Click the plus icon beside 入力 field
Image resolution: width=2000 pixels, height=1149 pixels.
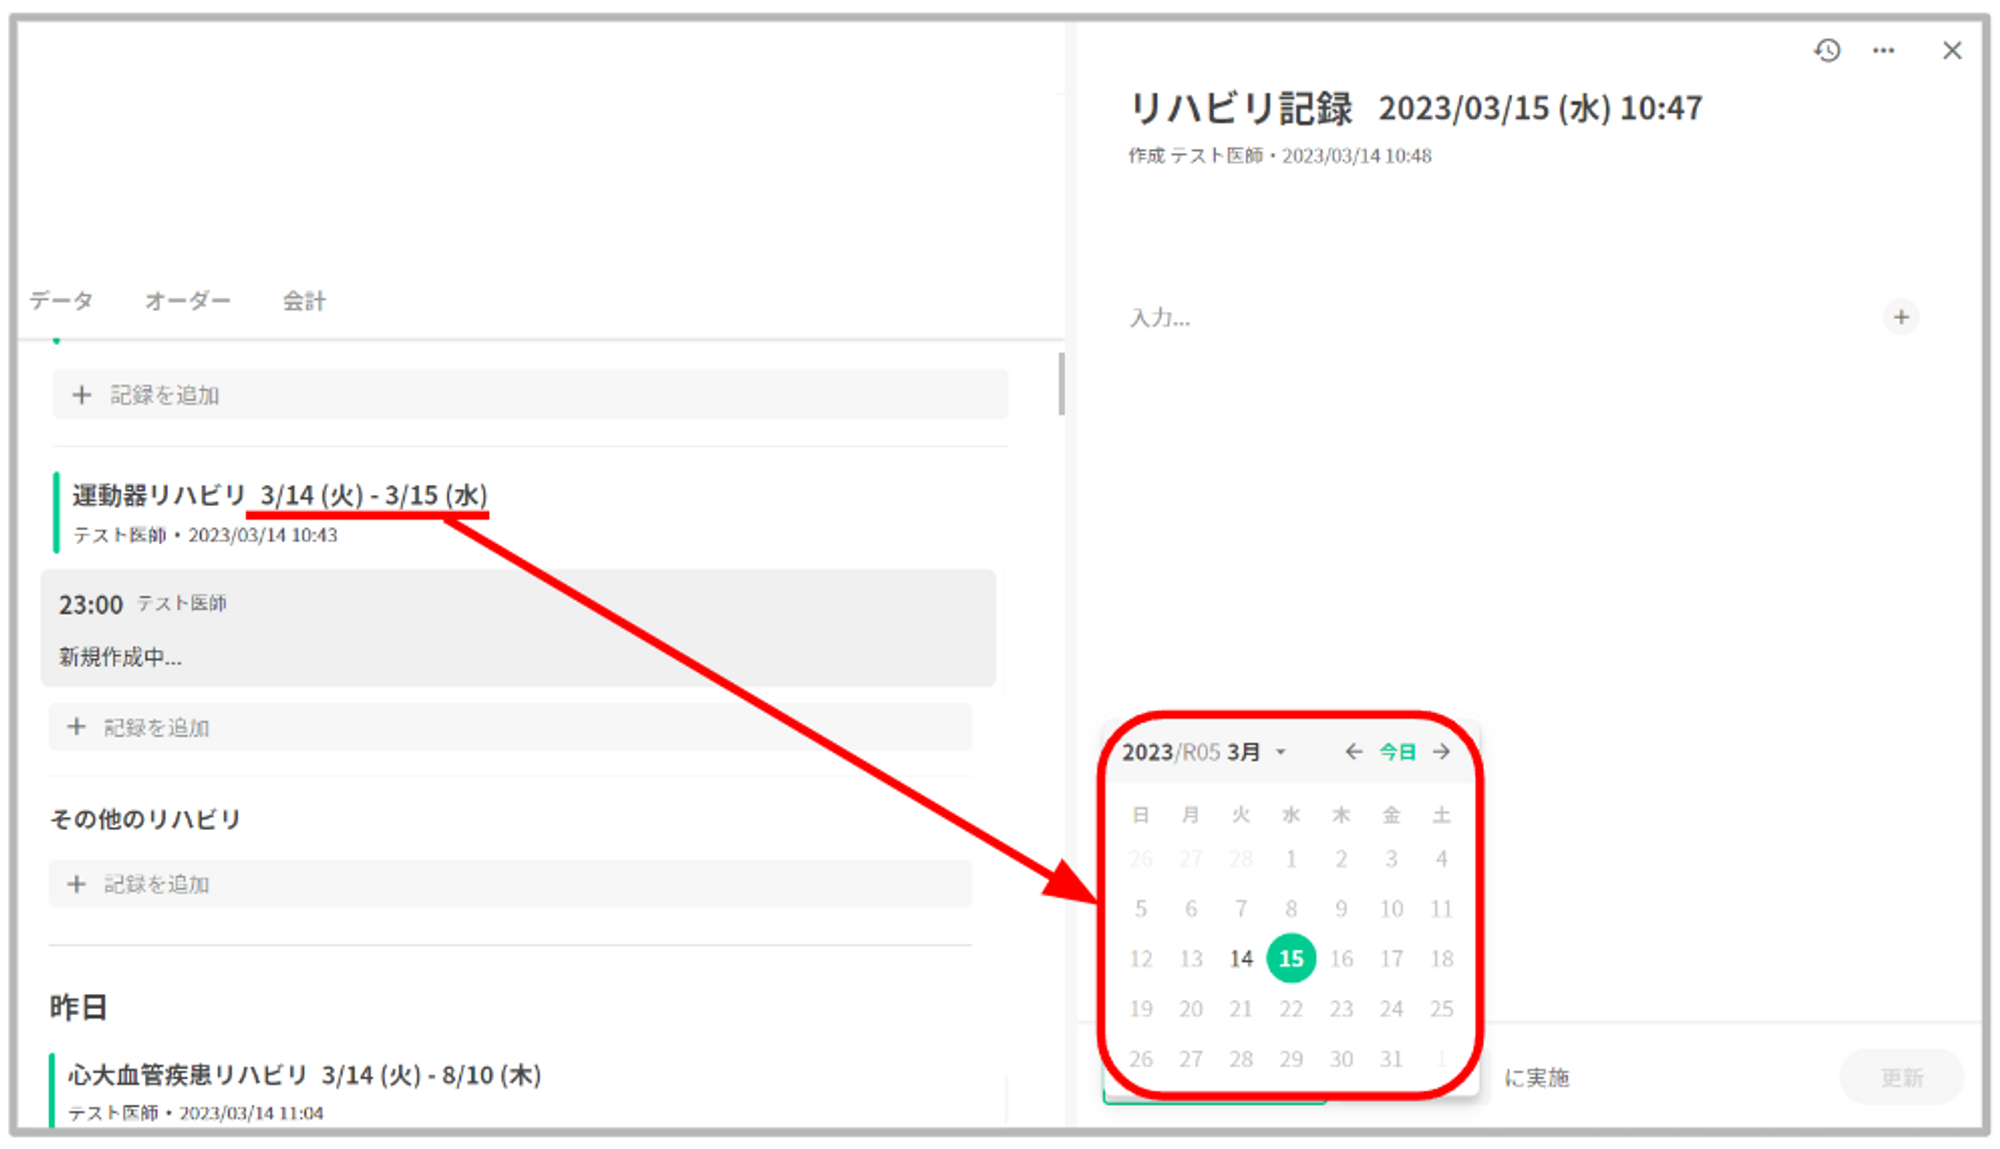(x=1901, y=317)
